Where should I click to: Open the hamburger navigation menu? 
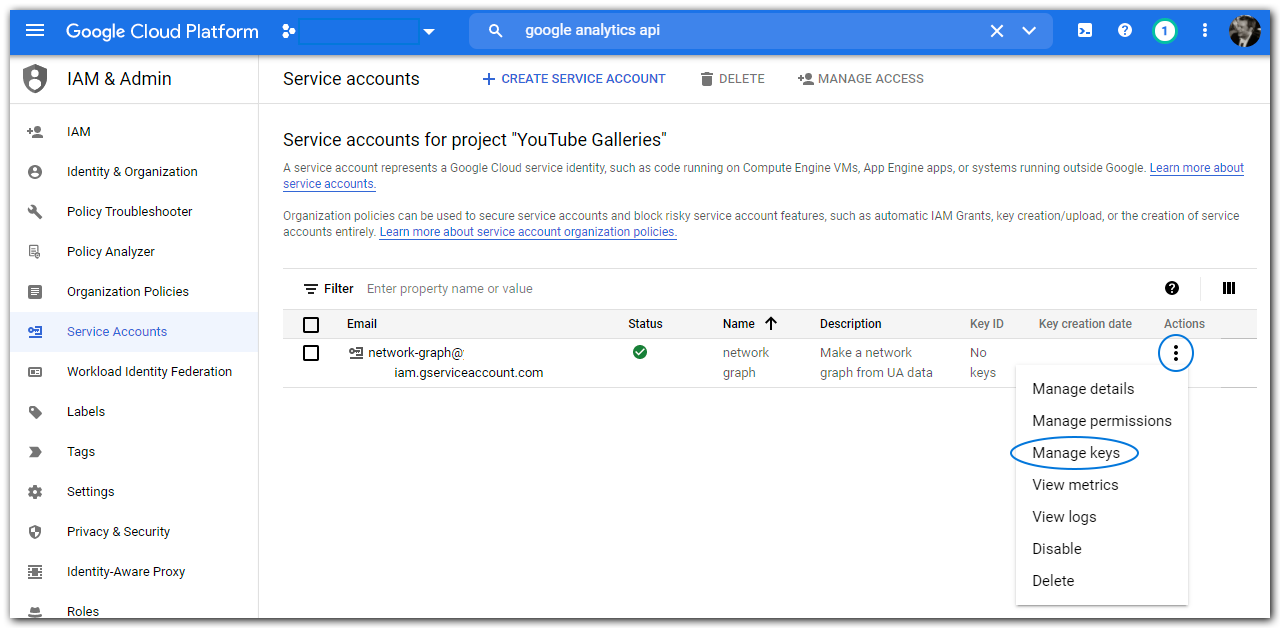click(35, 31)
